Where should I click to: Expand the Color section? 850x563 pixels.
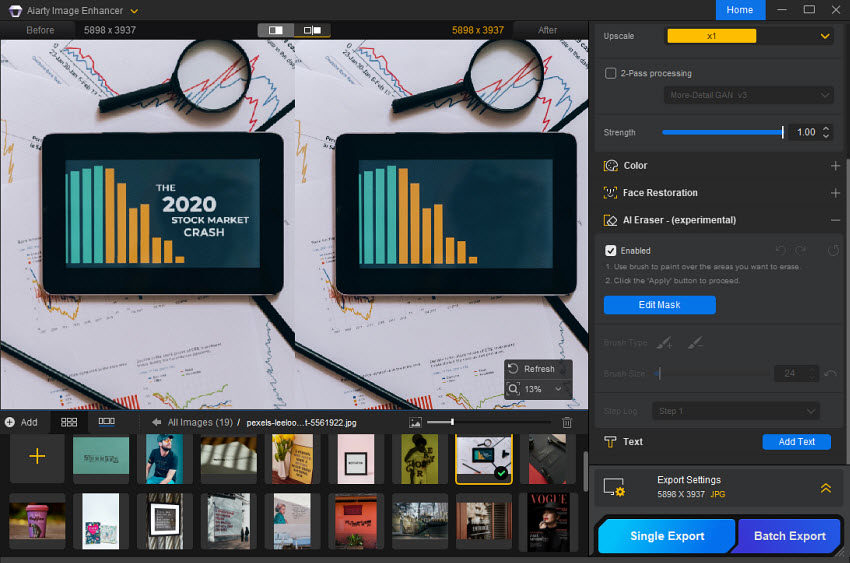(835, 166)
